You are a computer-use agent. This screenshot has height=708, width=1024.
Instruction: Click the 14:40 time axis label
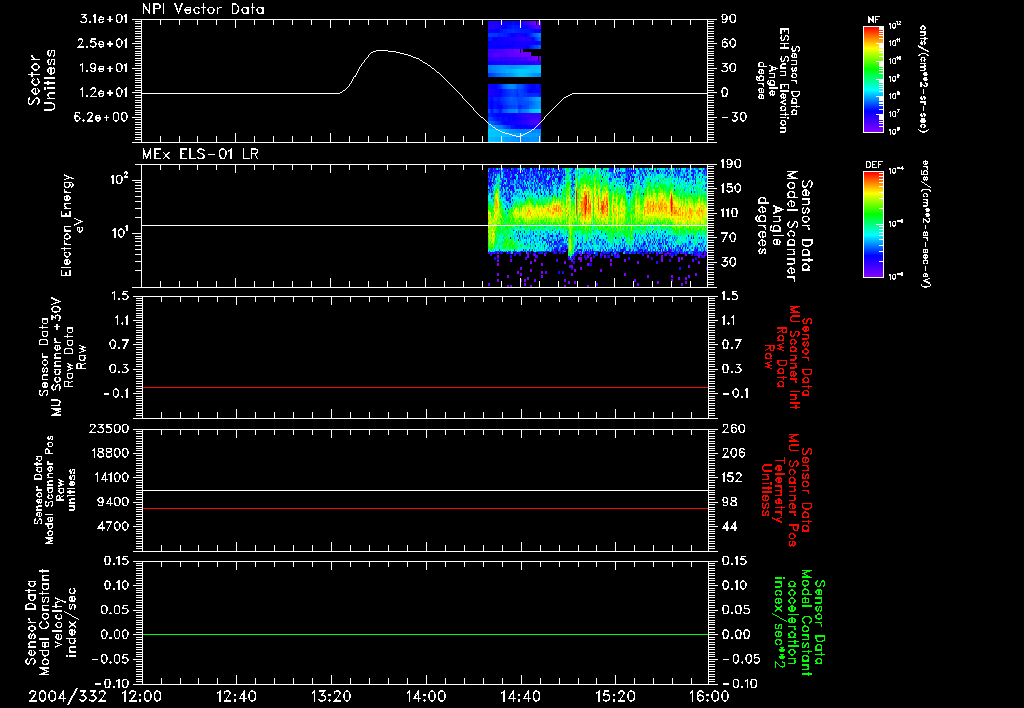click(520, 697)
